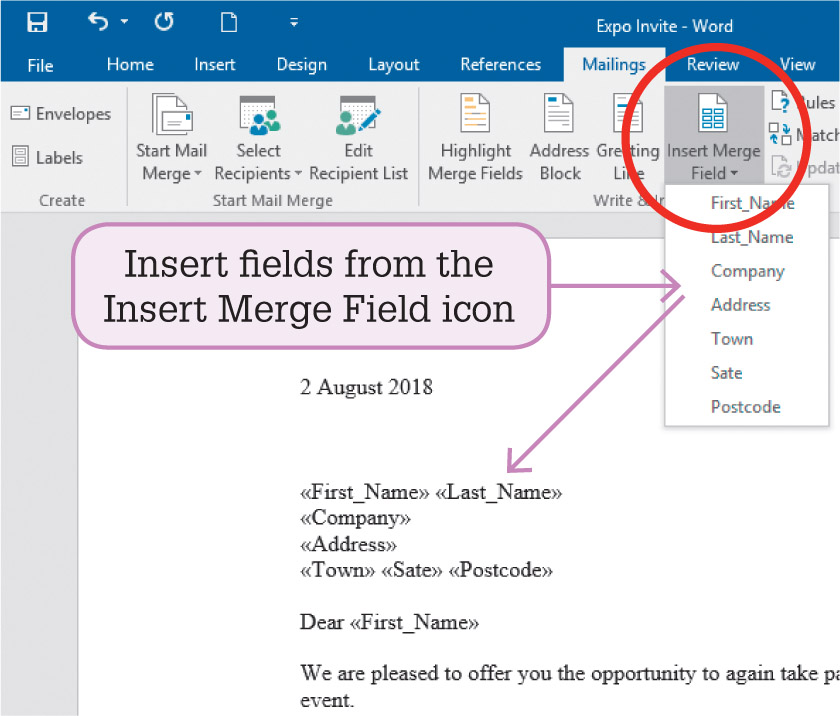Click the Select Recipients icon

tap(259, 115)
